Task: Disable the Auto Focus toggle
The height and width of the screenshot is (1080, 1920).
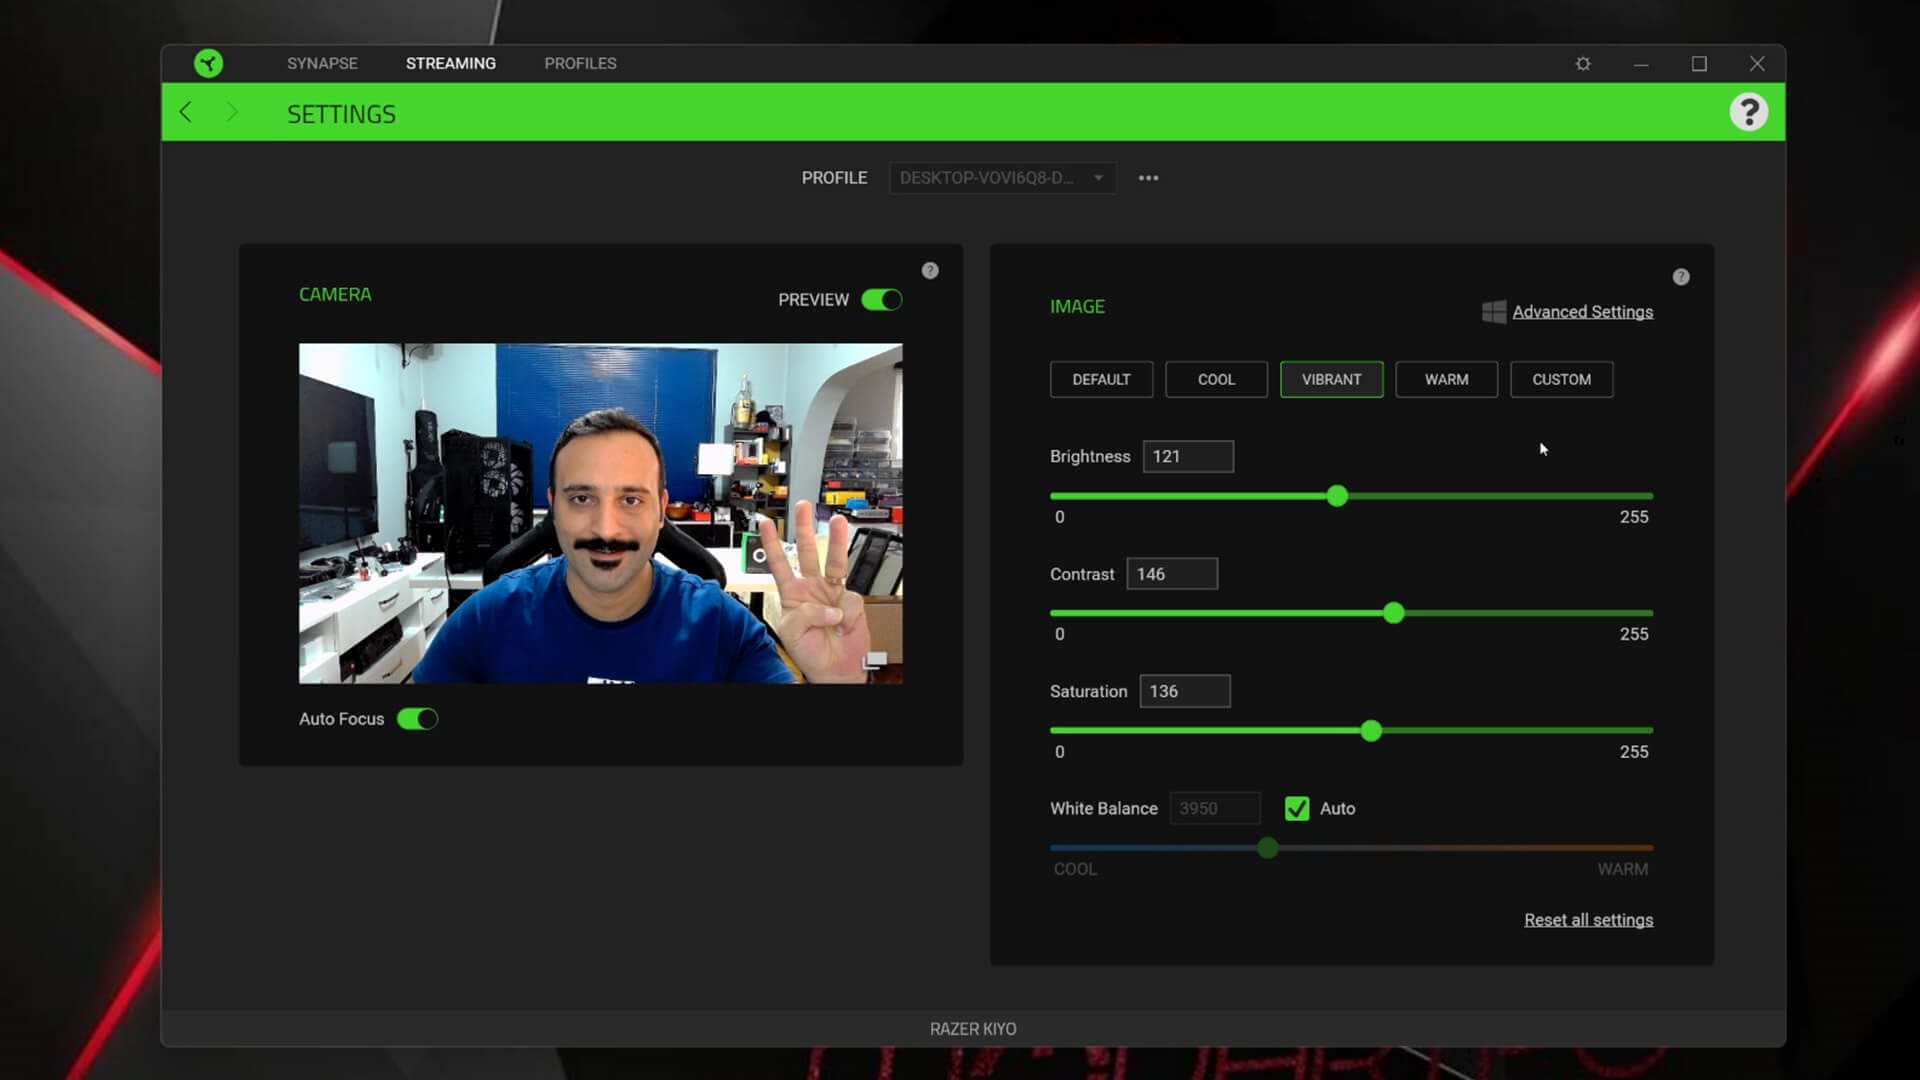Action: pyautogui.click(x=417, y=719)
